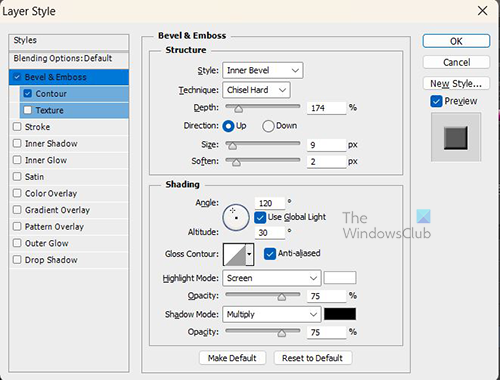Enable the Gradient Overlay checkbox

click(x=17, y=210)
